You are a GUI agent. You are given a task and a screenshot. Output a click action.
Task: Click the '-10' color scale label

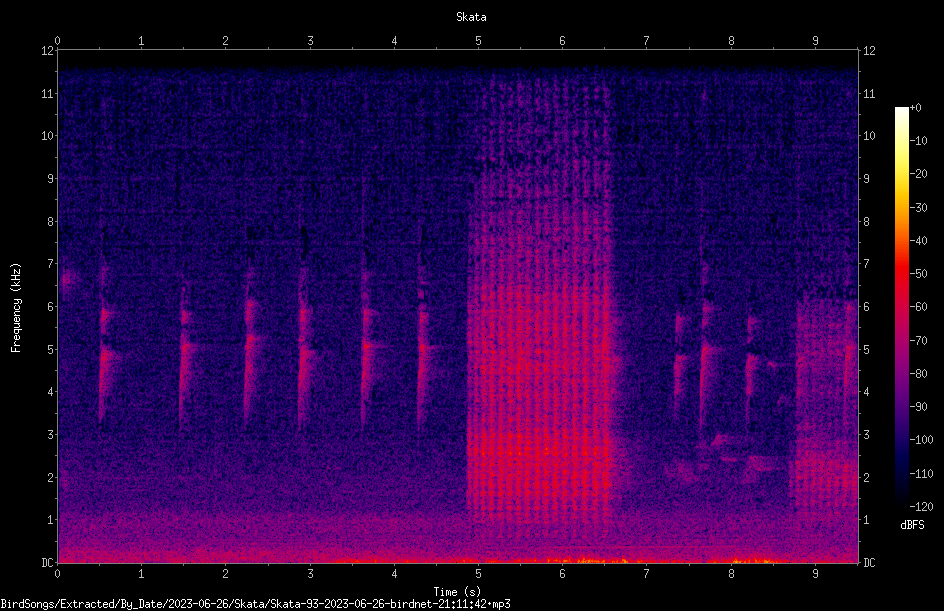pos(919,141)
